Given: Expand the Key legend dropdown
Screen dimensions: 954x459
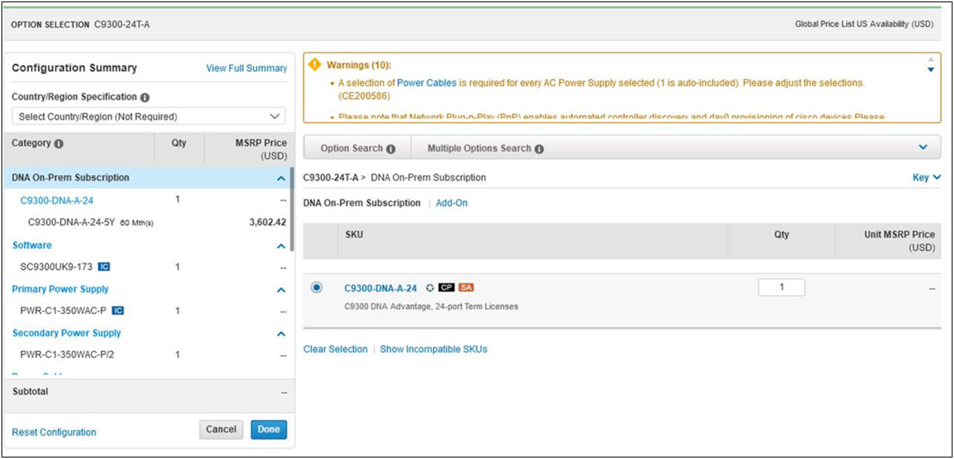Looking at the screenshot, I should pos(928,177).
